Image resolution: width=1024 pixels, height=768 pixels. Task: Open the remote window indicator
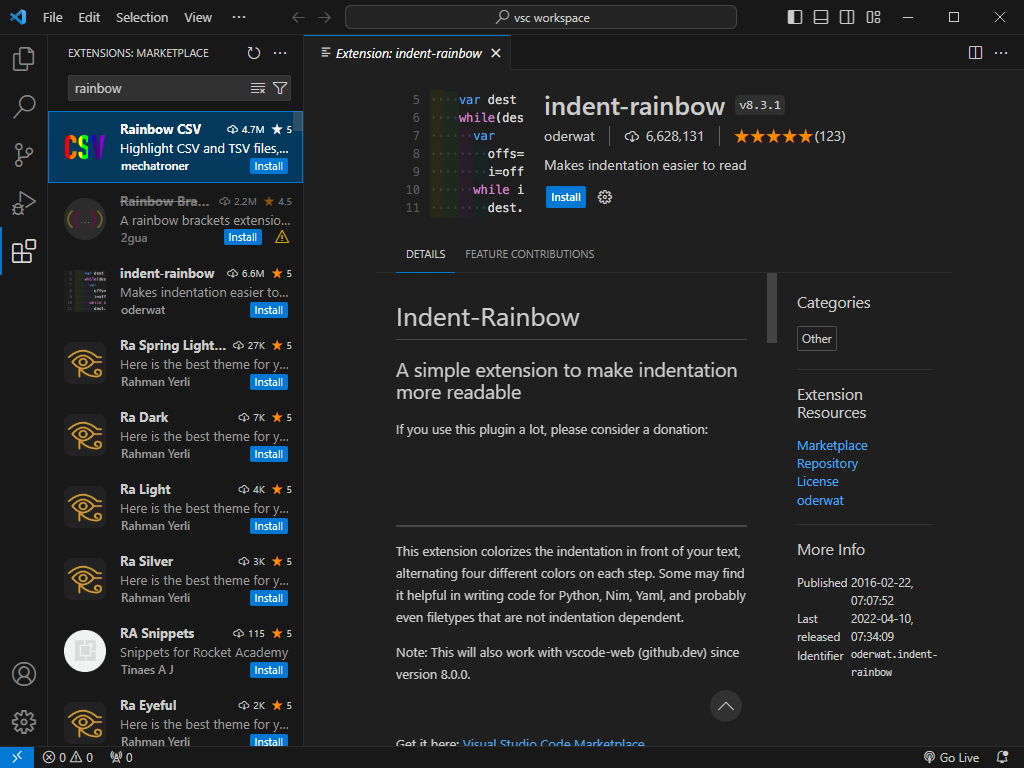coord(17,758)
